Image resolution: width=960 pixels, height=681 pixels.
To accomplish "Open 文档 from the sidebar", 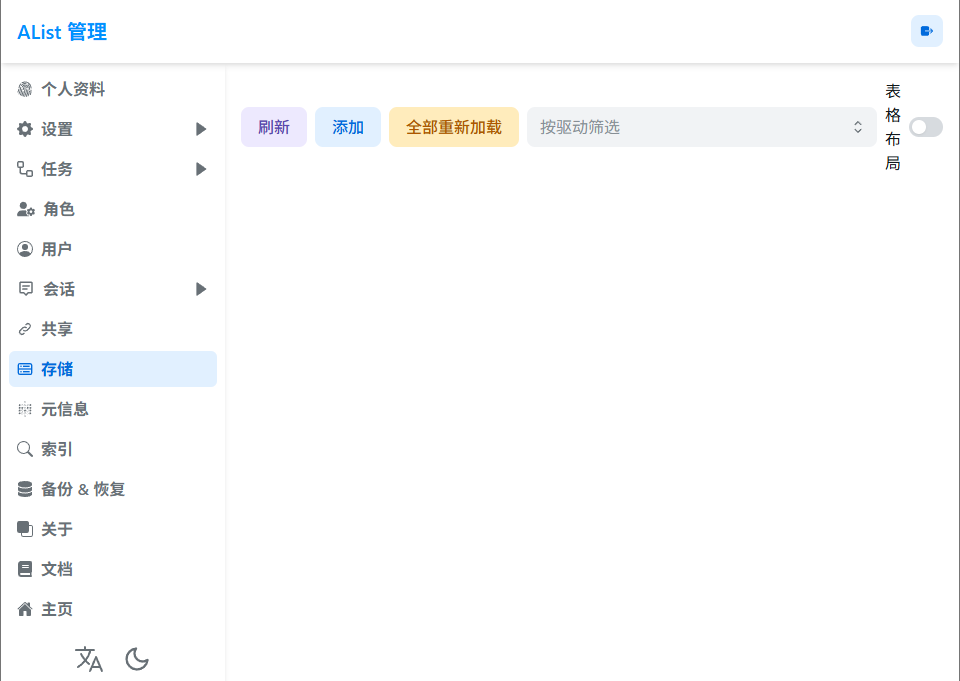I will coord(113,570).
